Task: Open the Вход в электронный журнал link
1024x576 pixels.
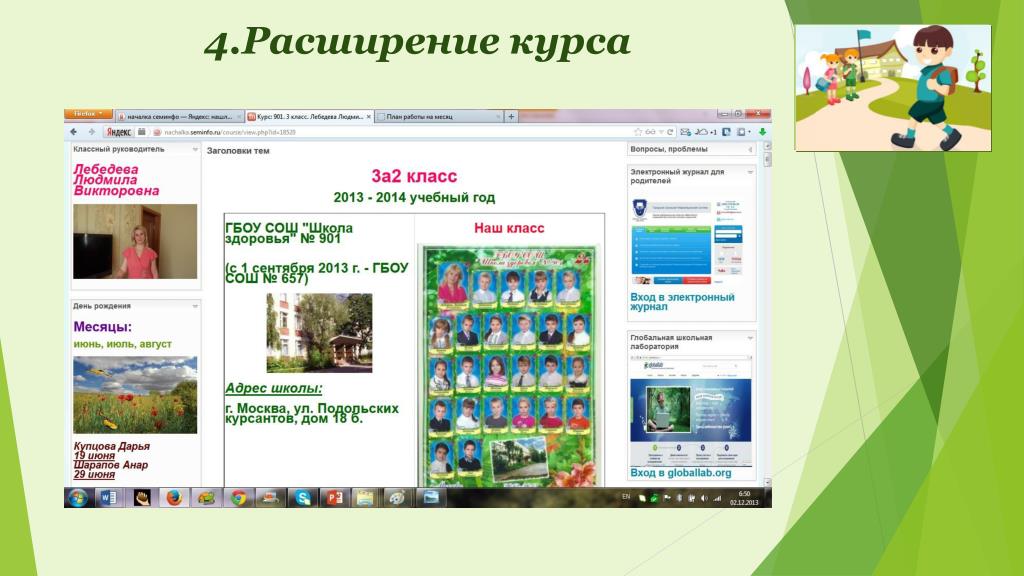Action: [682, 302]
